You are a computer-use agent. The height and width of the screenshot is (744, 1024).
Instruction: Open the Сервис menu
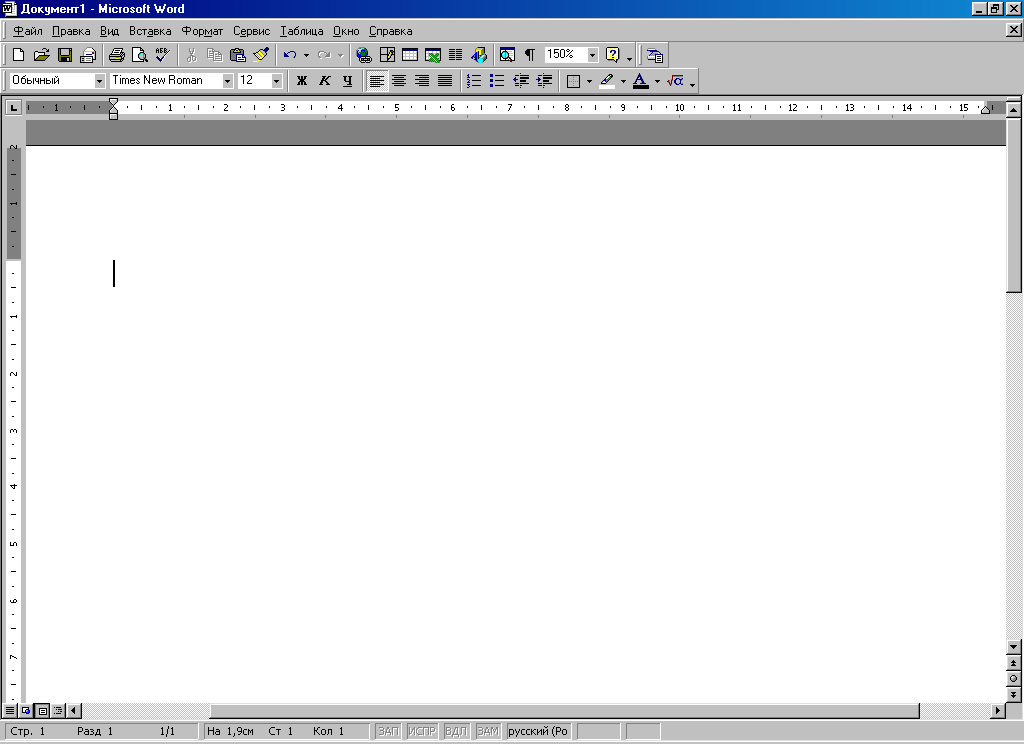251,31
